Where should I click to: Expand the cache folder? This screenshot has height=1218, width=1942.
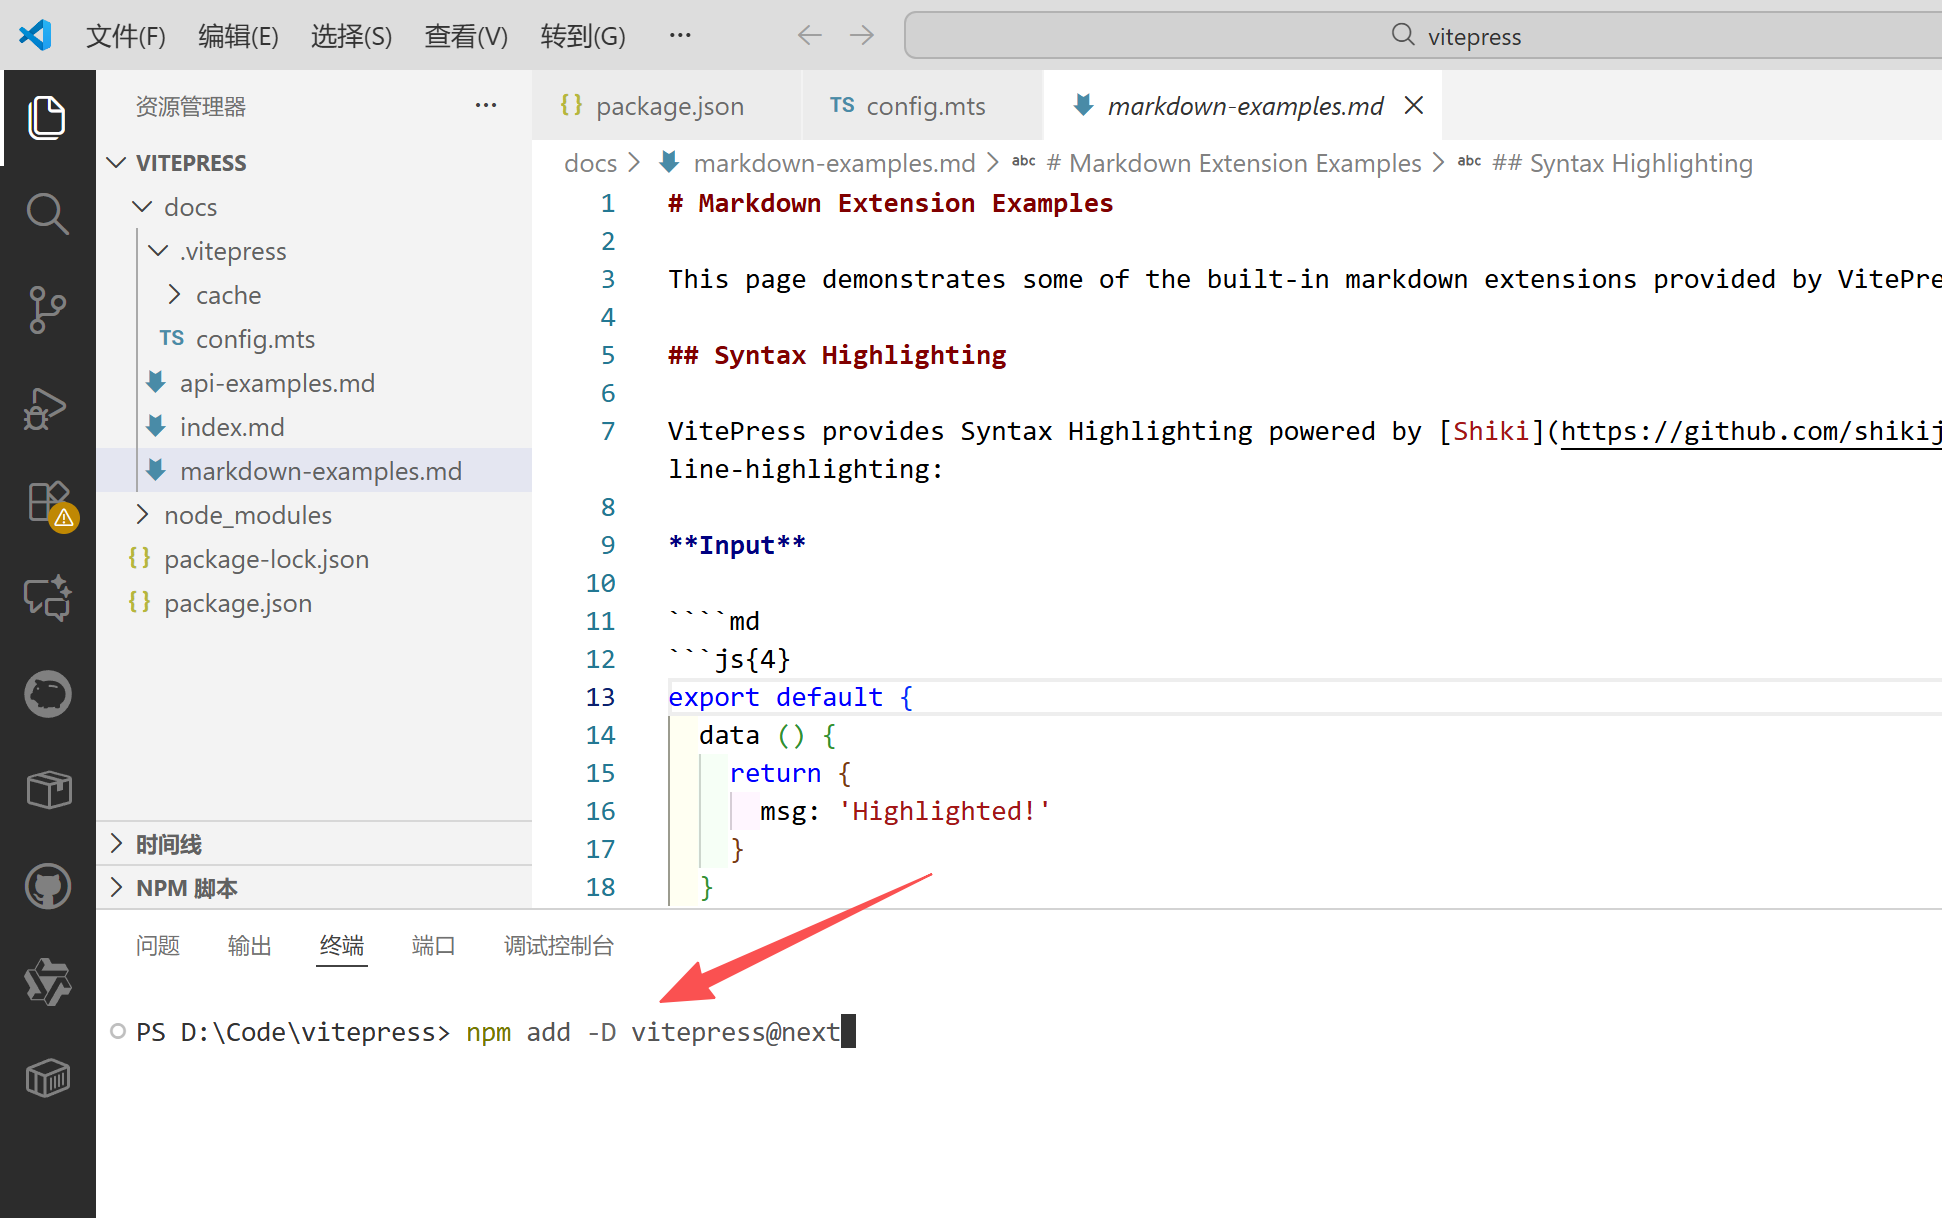(x=228, y=295)
